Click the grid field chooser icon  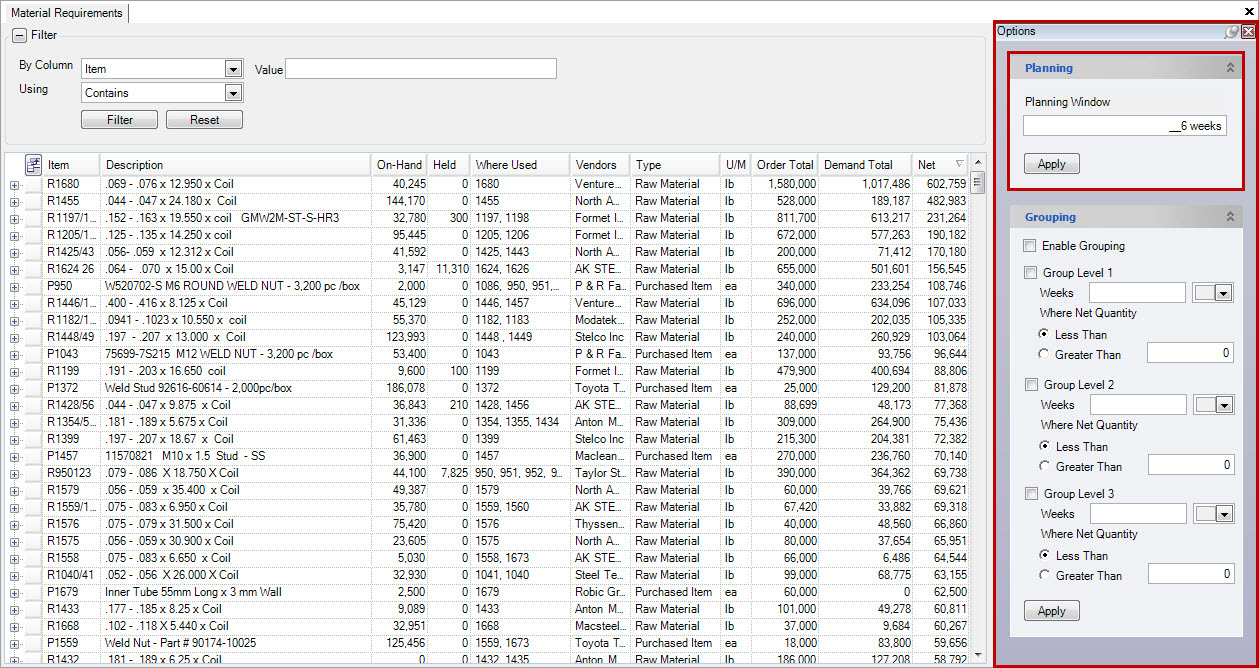click(x=33, y=165)
